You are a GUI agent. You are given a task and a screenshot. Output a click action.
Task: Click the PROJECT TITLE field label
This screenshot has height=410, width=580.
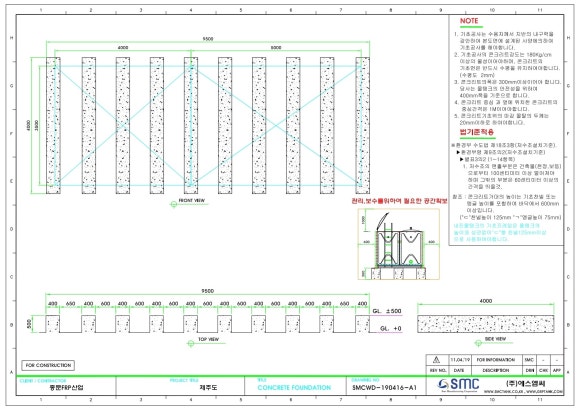pyautogui.click(x=184, y=380)
